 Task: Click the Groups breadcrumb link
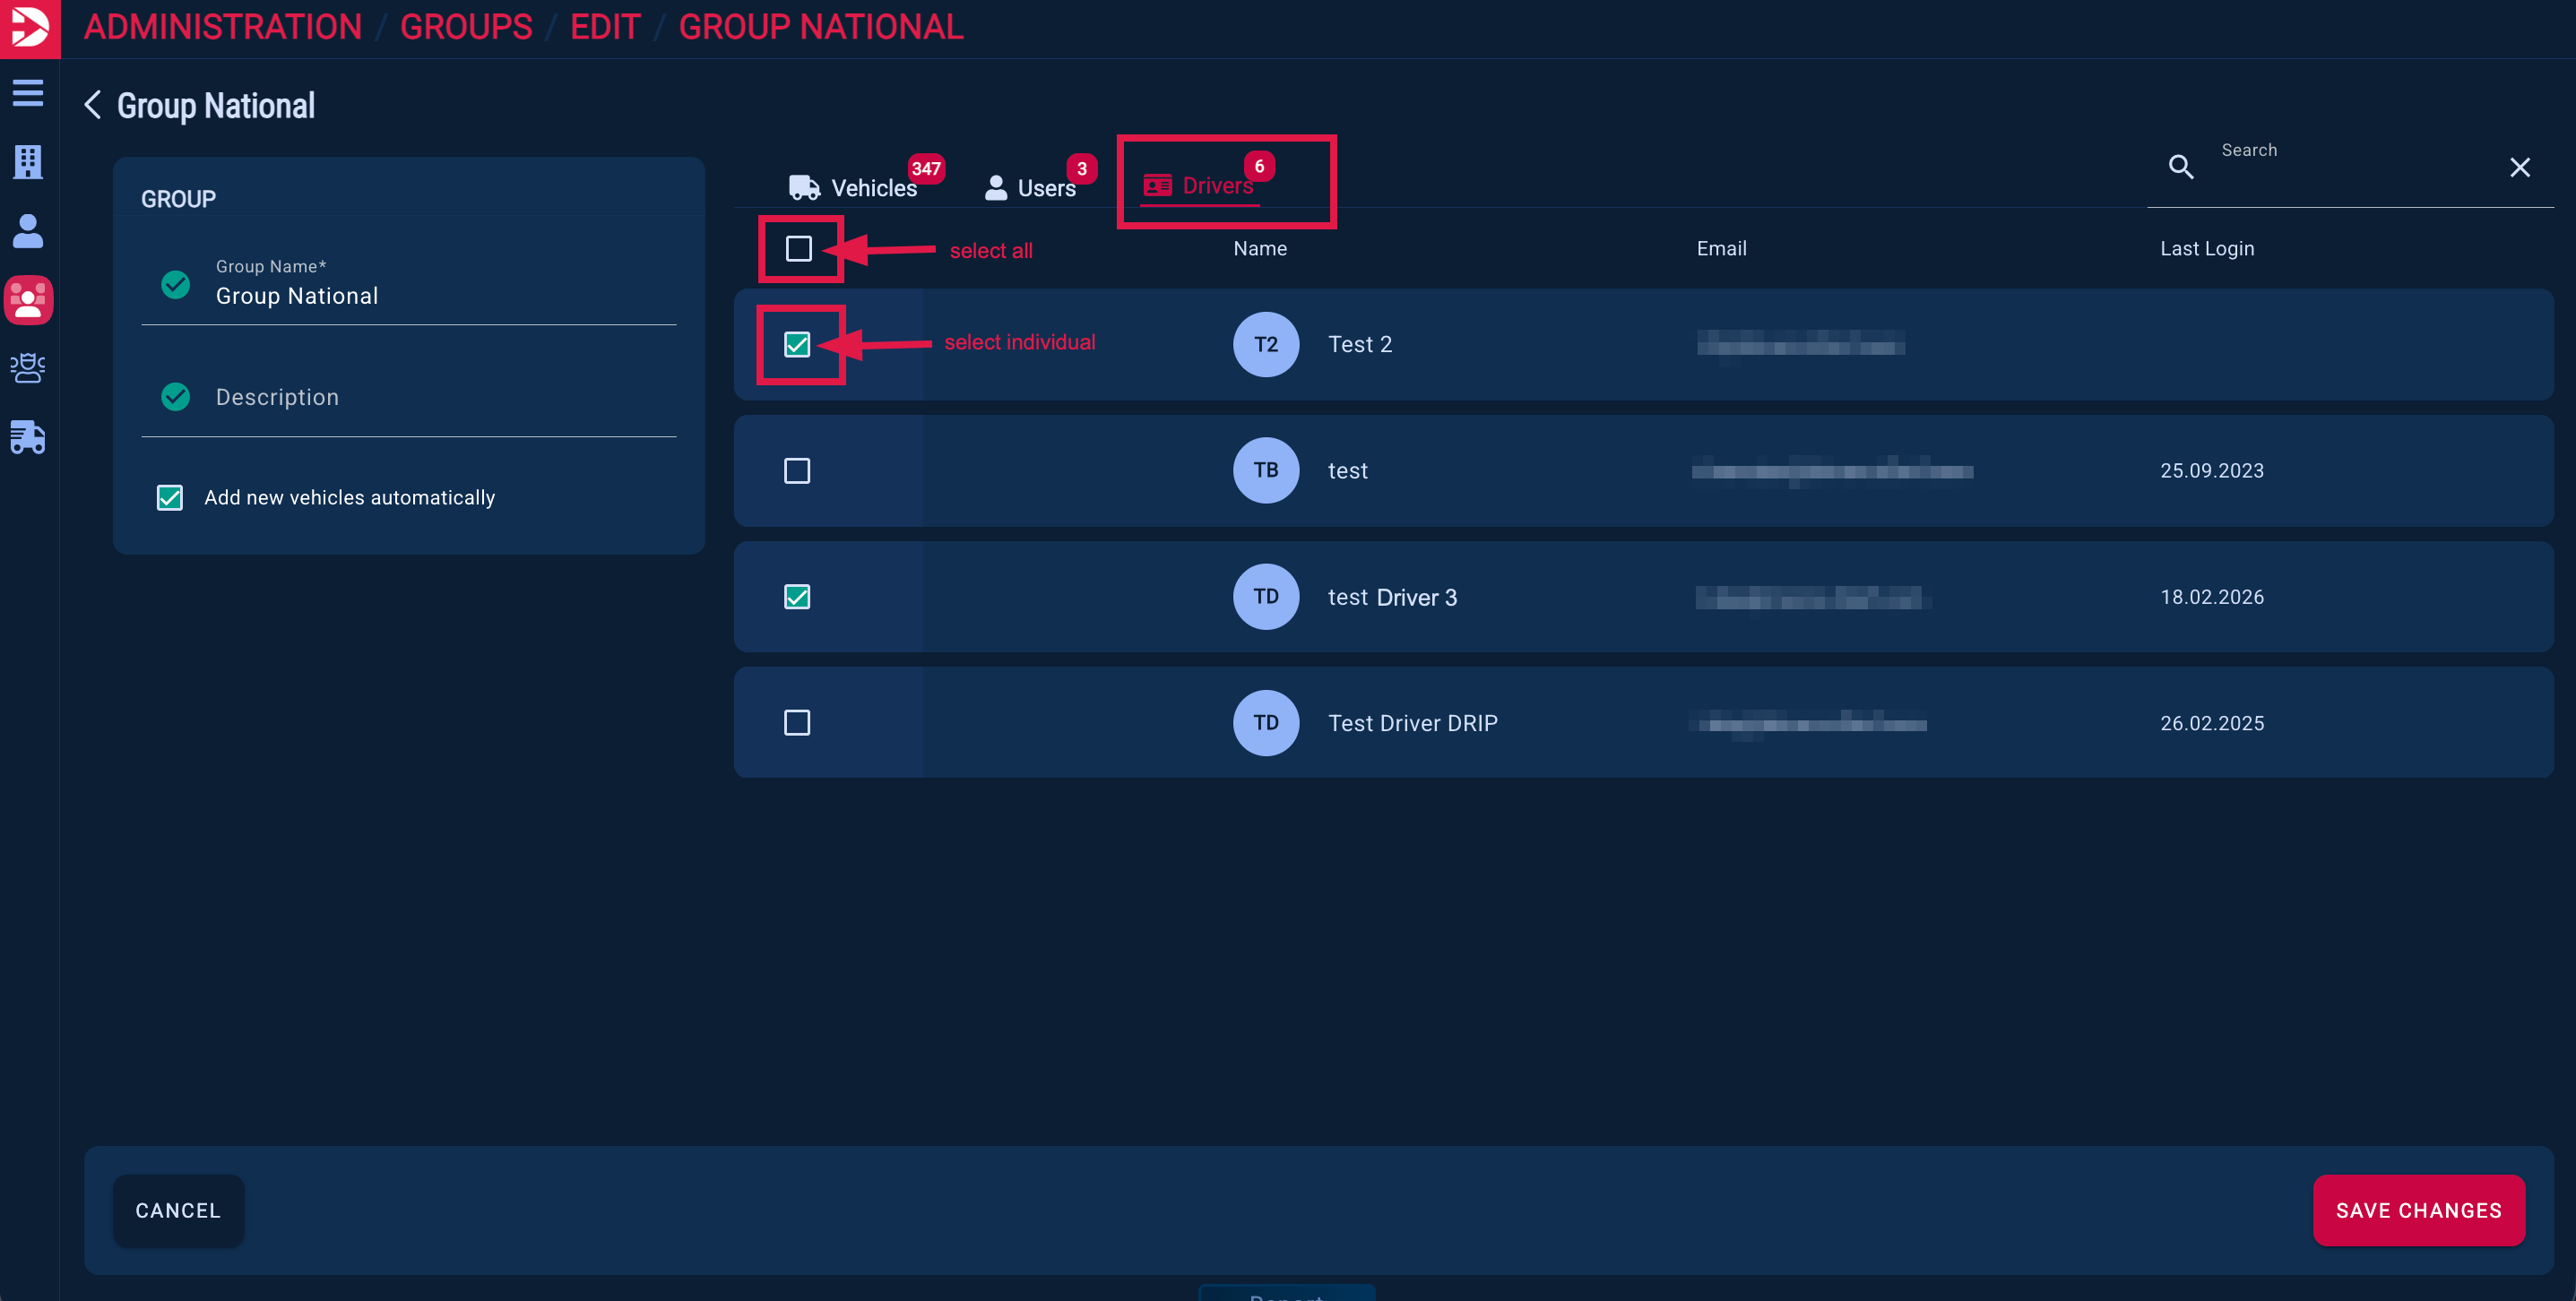pyautogui.click(x=466, y=27)
